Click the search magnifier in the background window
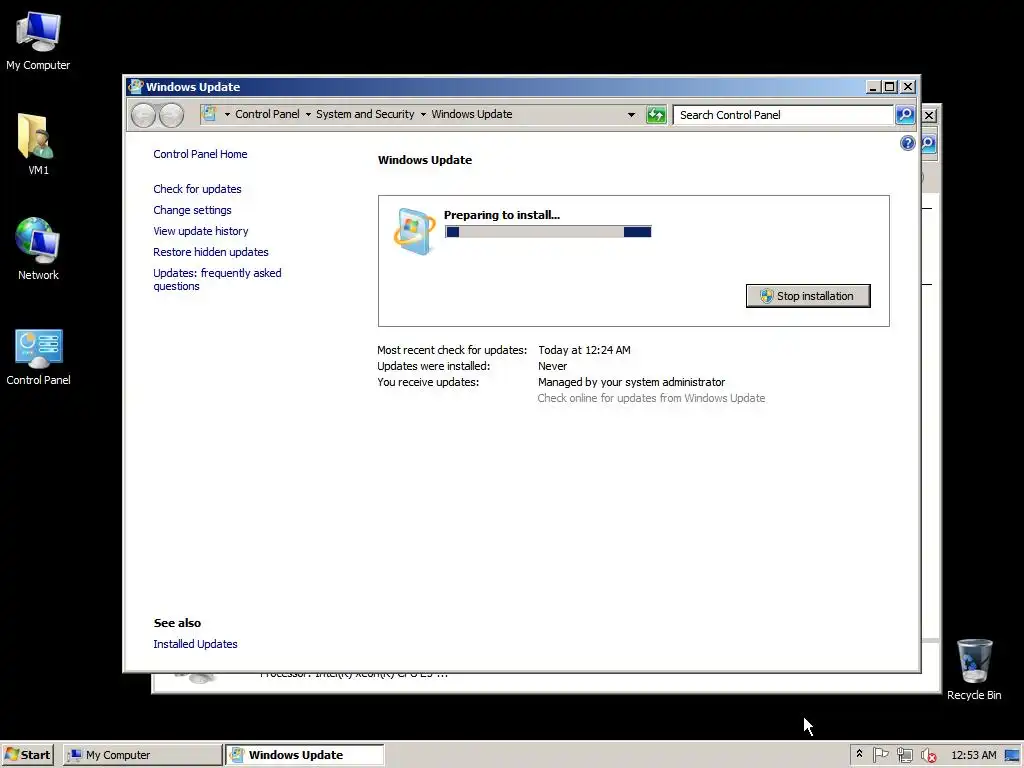This screenshot has width=1024, height=768. (x=930, y=144)
